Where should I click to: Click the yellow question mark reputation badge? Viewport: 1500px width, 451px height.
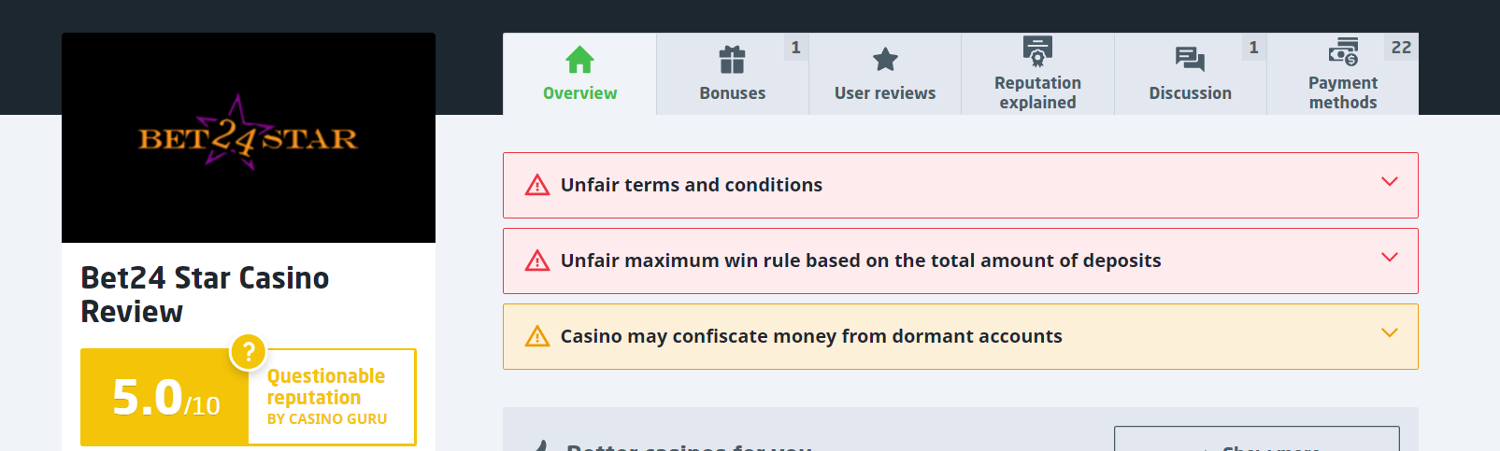point(248,352)
